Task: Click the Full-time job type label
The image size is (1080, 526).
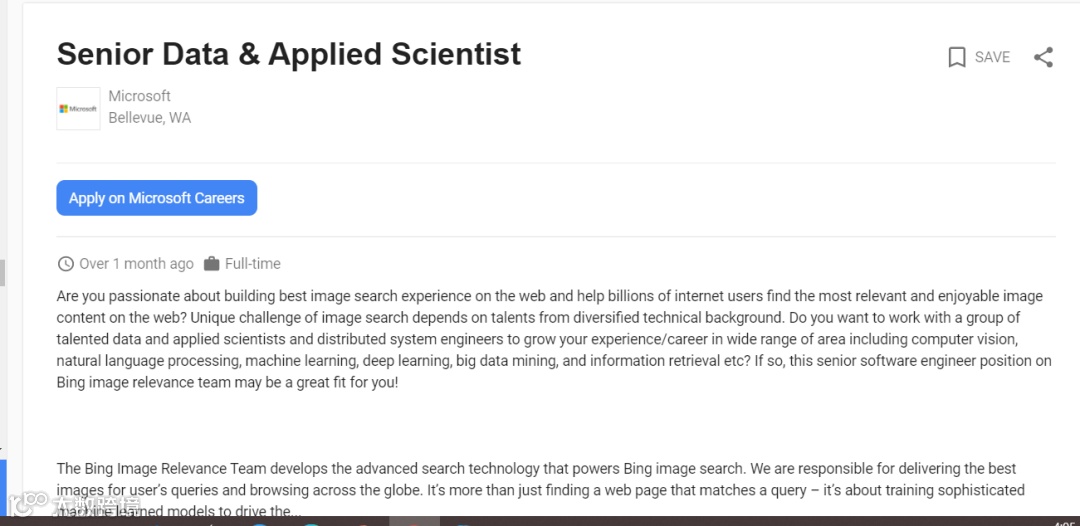Action: tap(252, 264)
